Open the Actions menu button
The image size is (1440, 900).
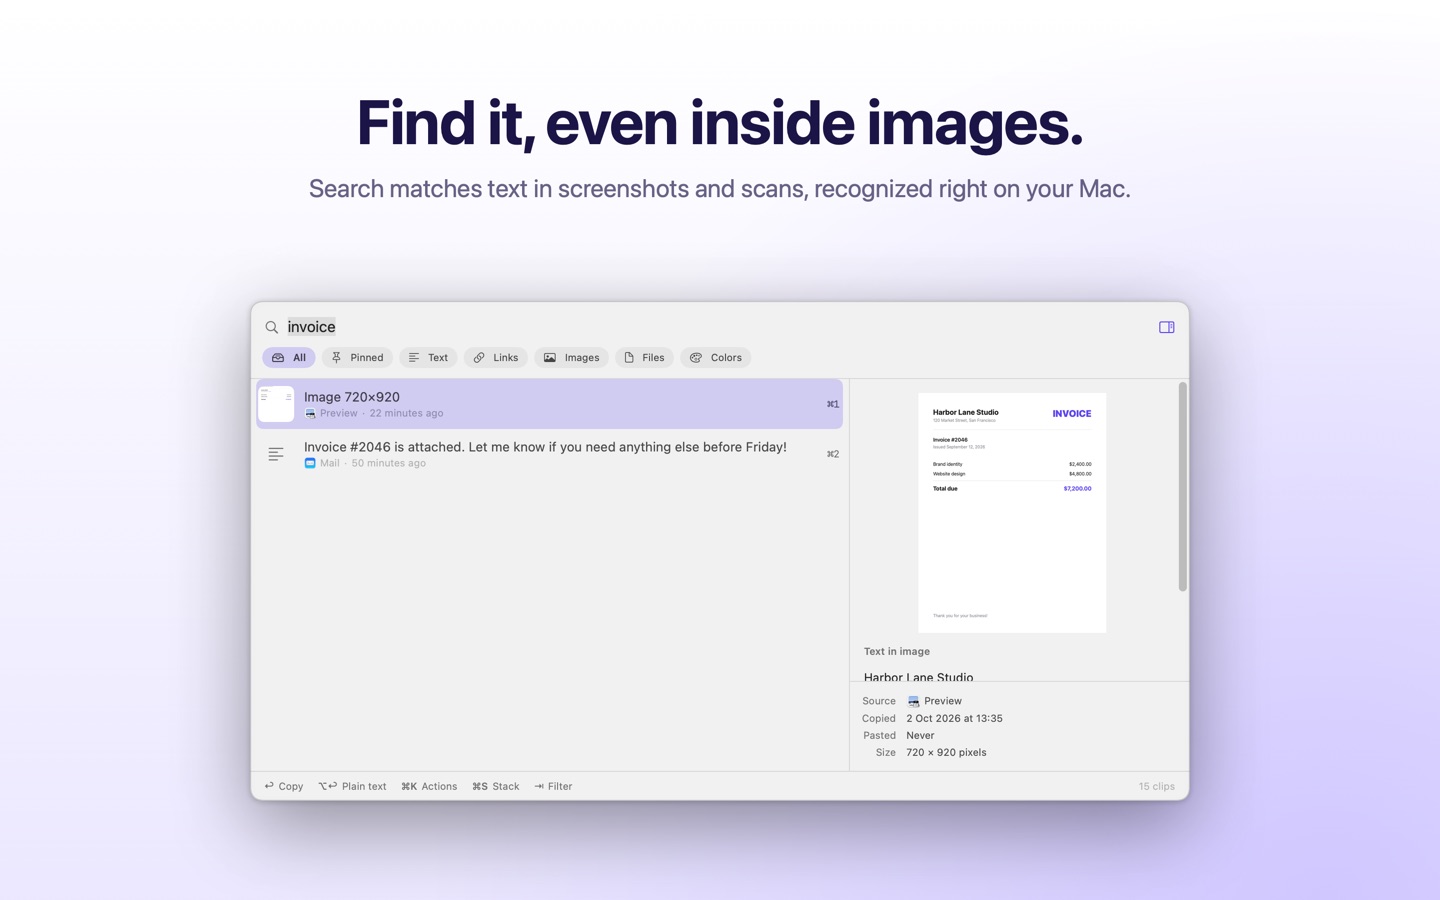[x=429, y=786]
